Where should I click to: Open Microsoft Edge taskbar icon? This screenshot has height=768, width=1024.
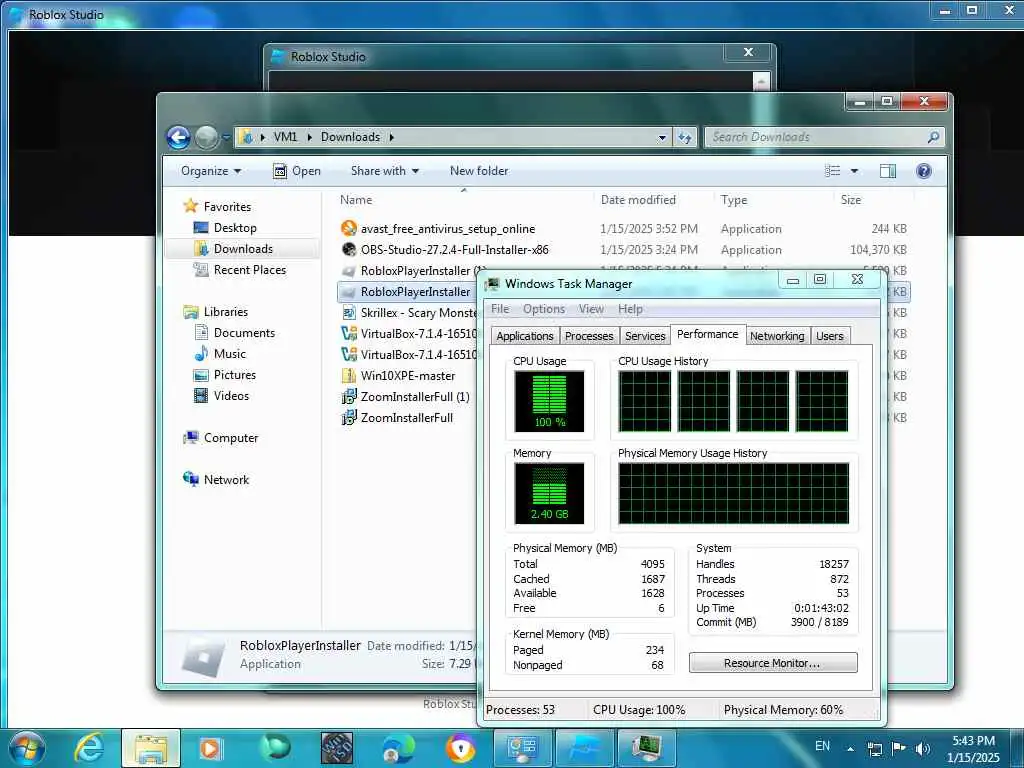(x=398, y=748)
